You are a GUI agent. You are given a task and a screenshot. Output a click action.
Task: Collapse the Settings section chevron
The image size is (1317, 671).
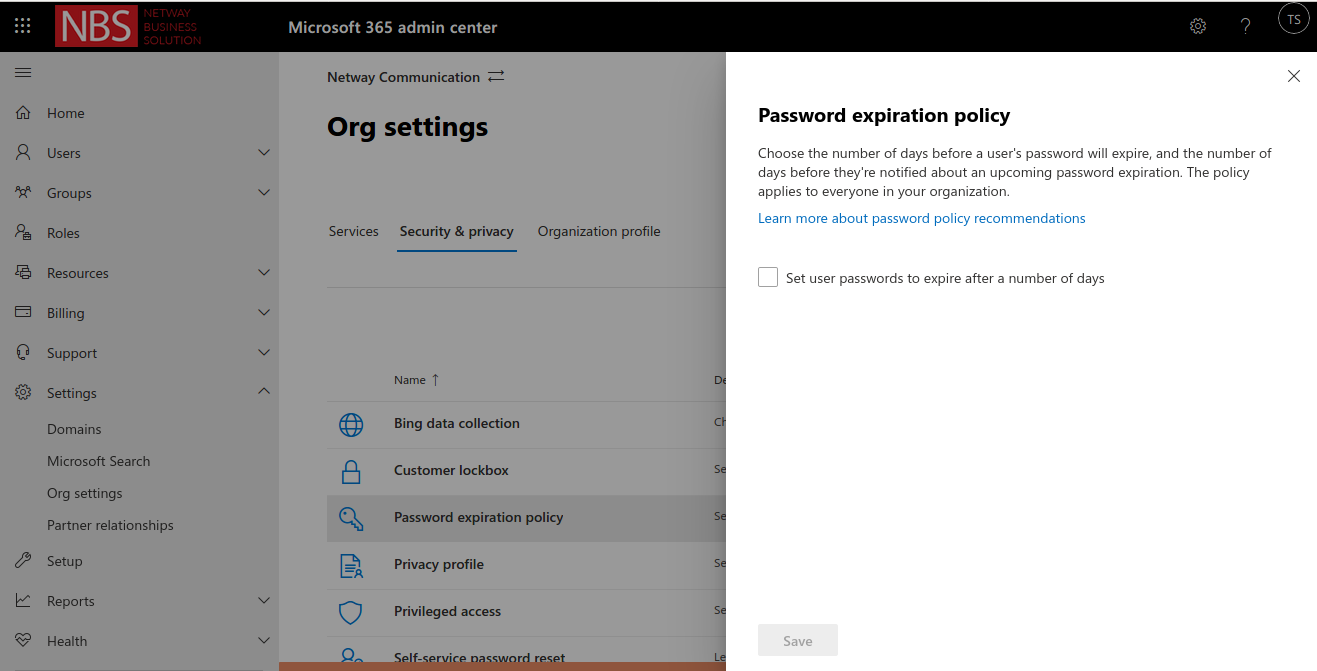tap(264, 392)
